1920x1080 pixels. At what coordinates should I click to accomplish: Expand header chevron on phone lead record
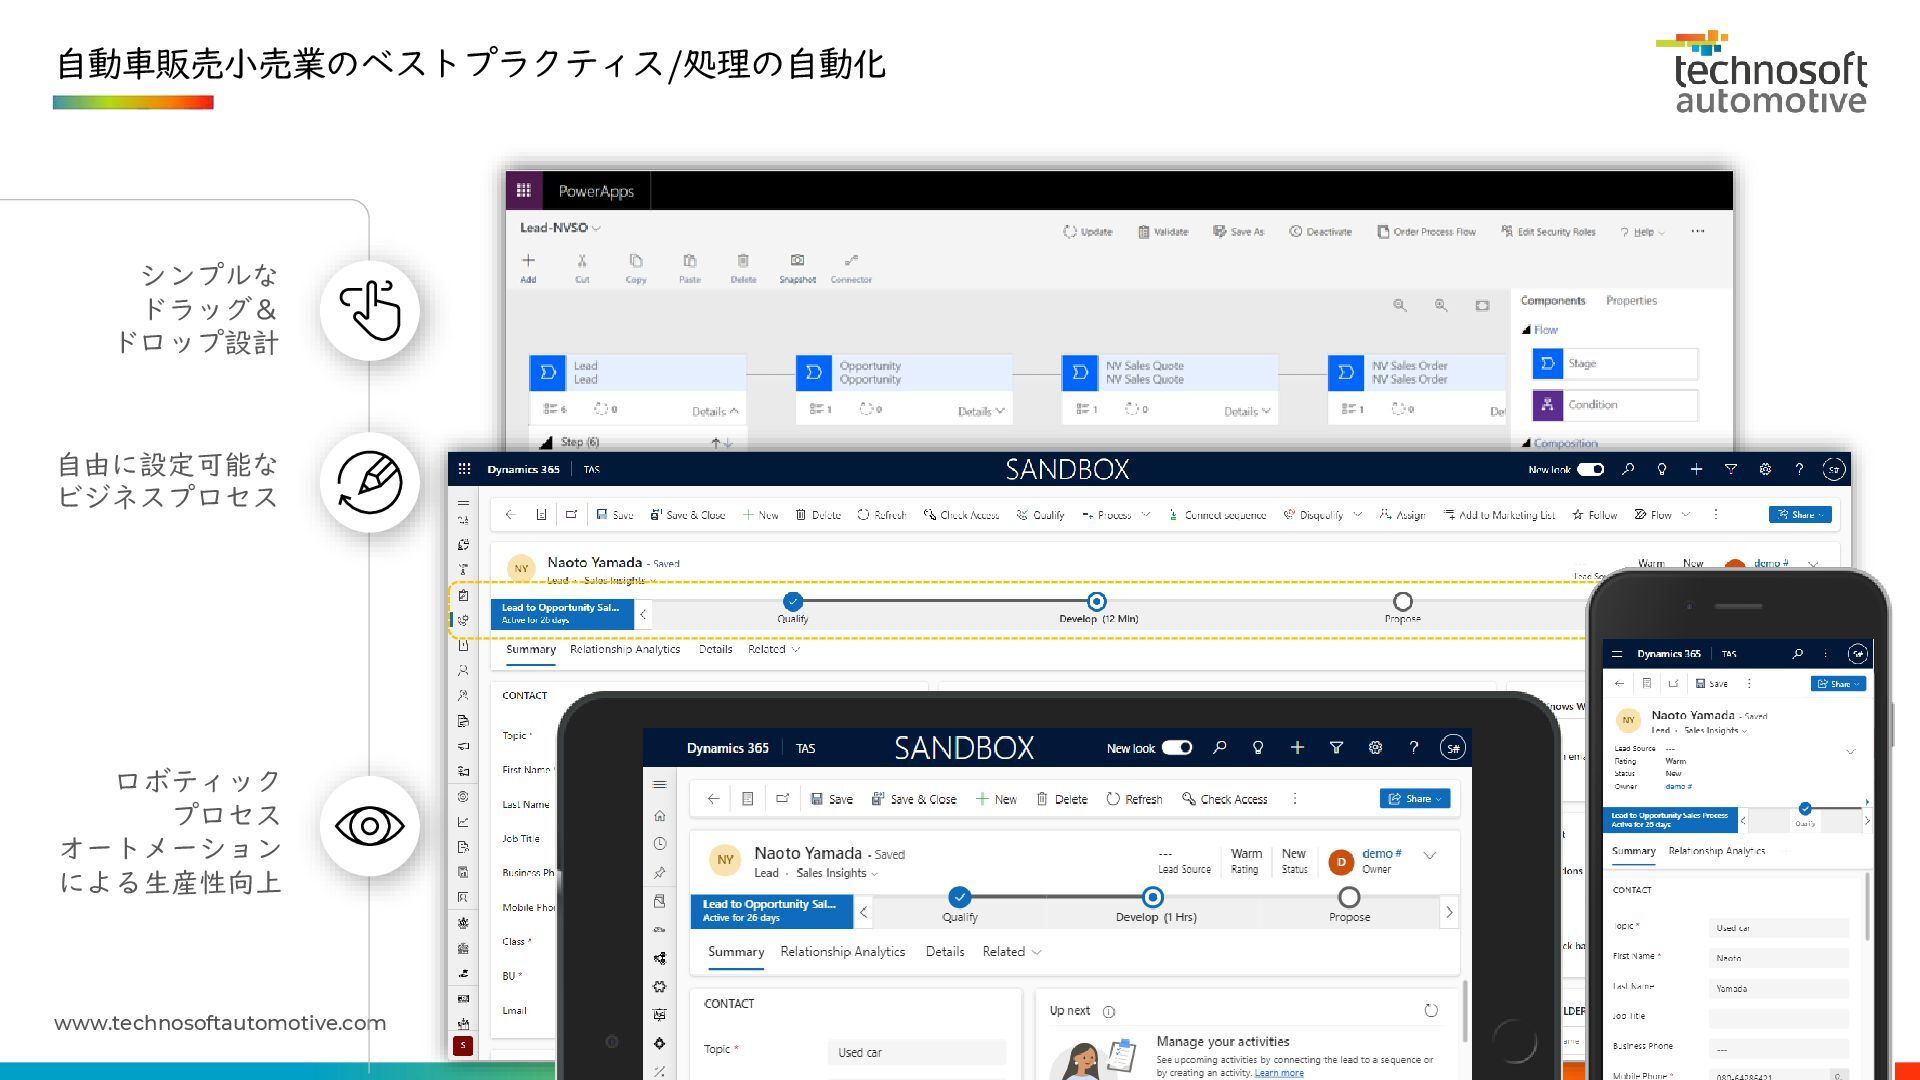coord(1850,751)
